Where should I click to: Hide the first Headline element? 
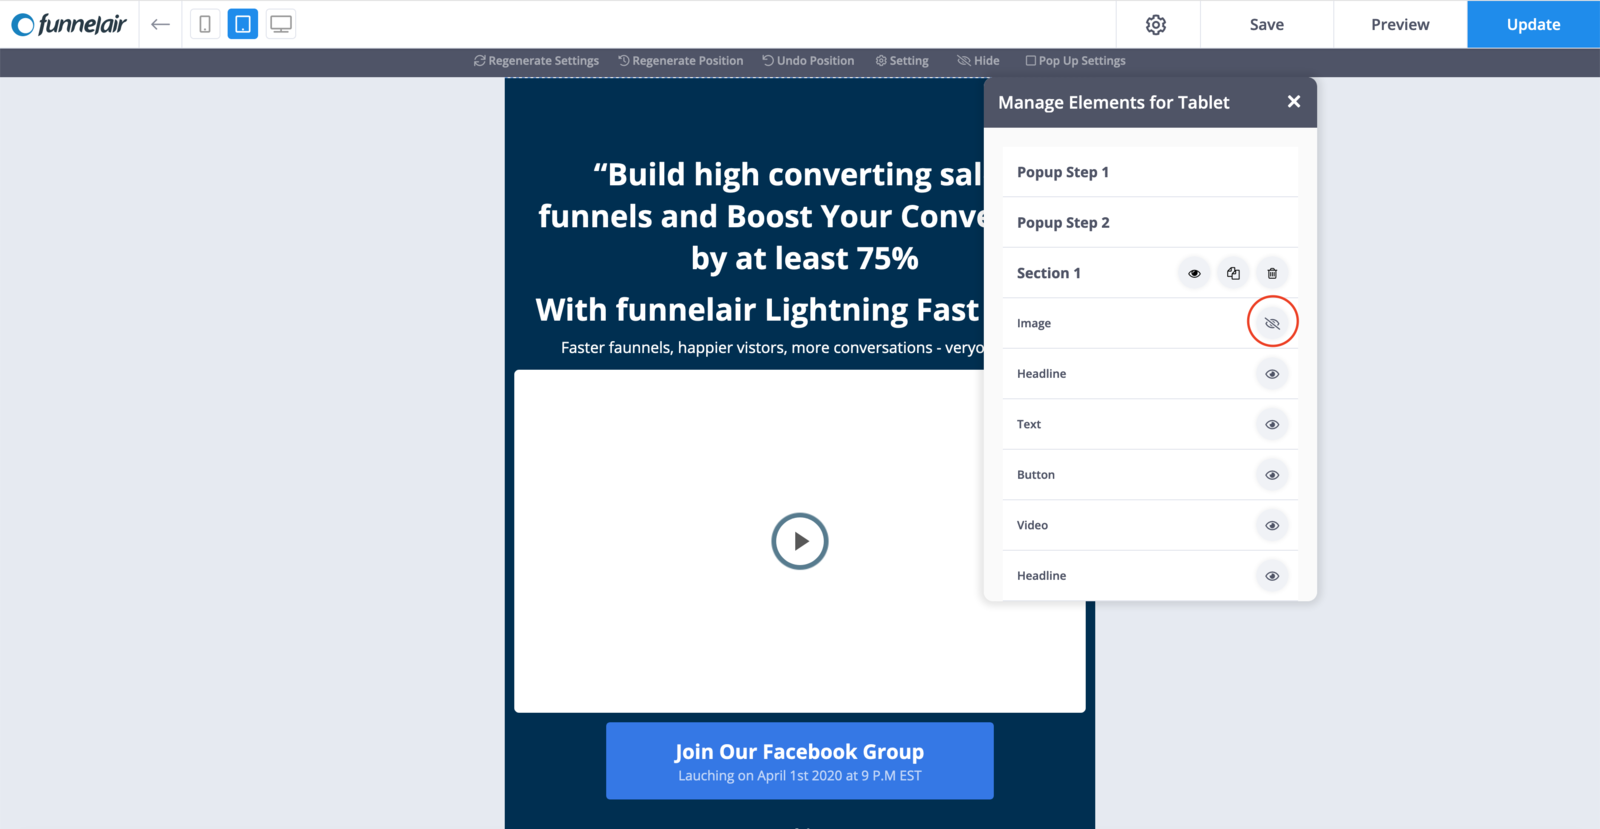pos(1272,374)
